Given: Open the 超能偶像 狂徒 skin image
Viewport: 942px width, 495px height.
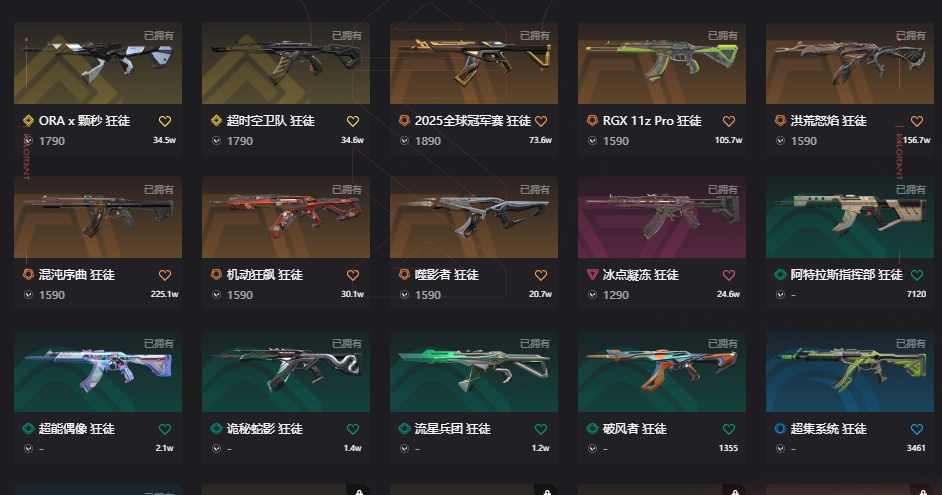Looking at the screenshot, I should coord(98,371).
